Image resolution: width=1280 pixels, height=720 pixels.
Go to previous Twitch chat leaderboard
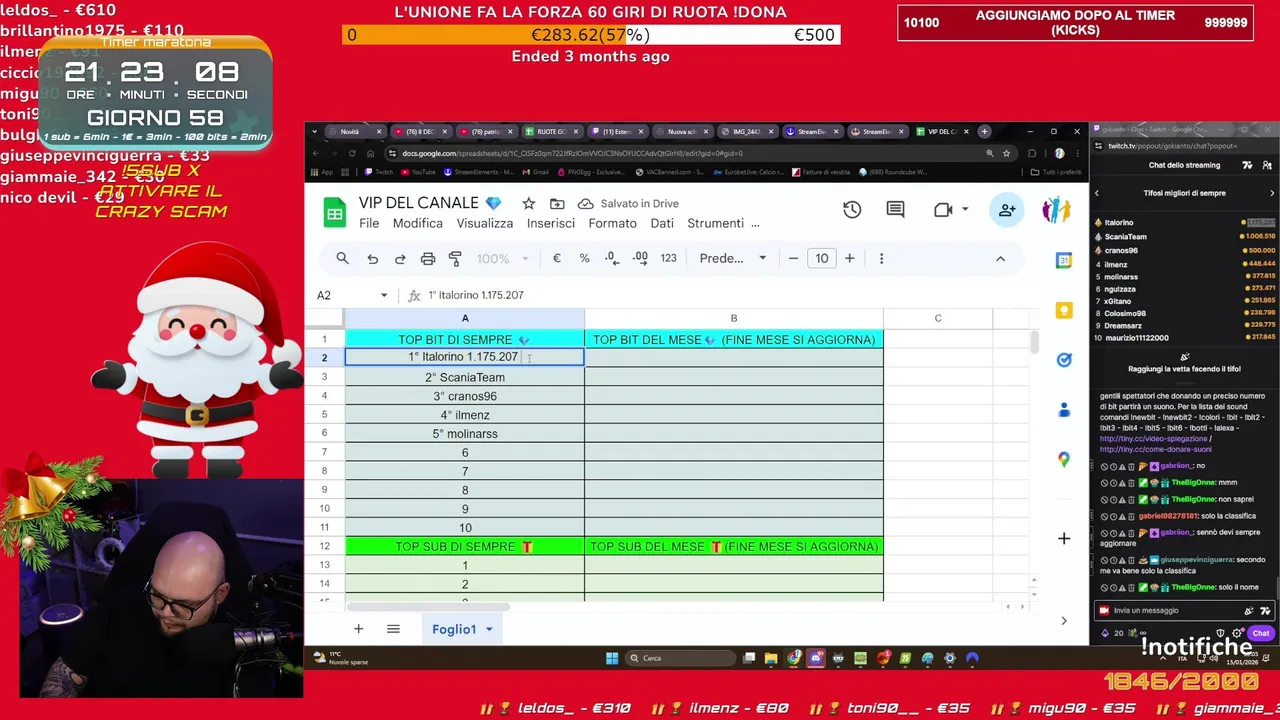point(1097,193)
